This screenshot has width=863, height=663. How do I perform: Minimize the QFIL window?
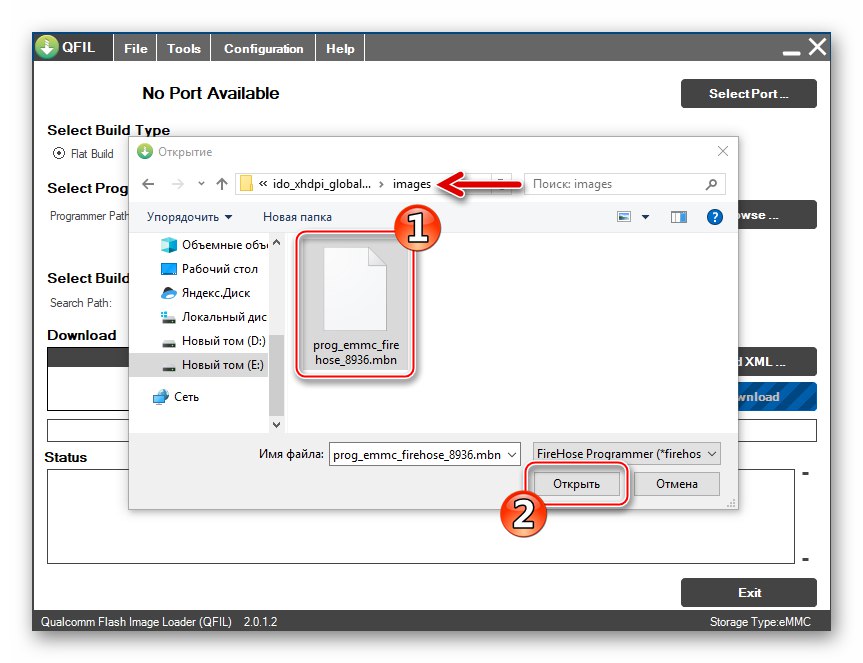791,52
